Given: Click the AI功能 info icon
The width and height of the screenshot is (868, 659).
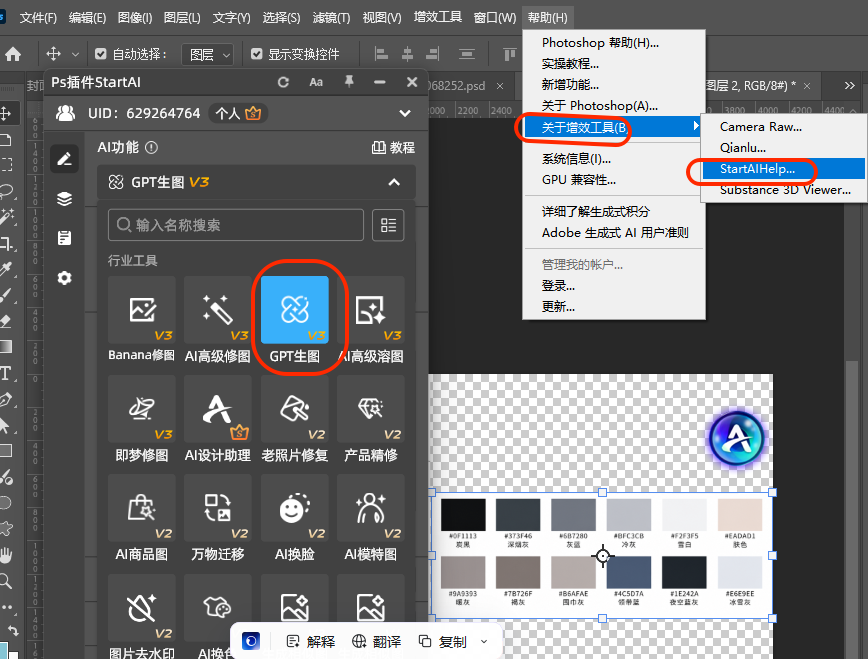Looking at the screenshot, I should pyautogui.click(x=151, y=148).
